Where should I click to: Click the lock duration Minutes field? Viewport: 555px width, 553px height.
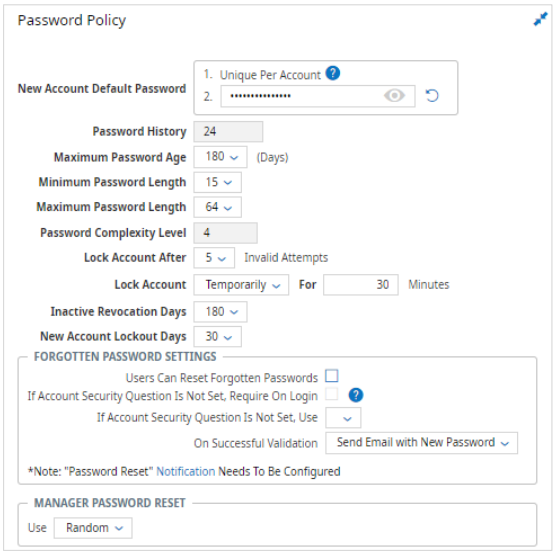tap(361, 285)
